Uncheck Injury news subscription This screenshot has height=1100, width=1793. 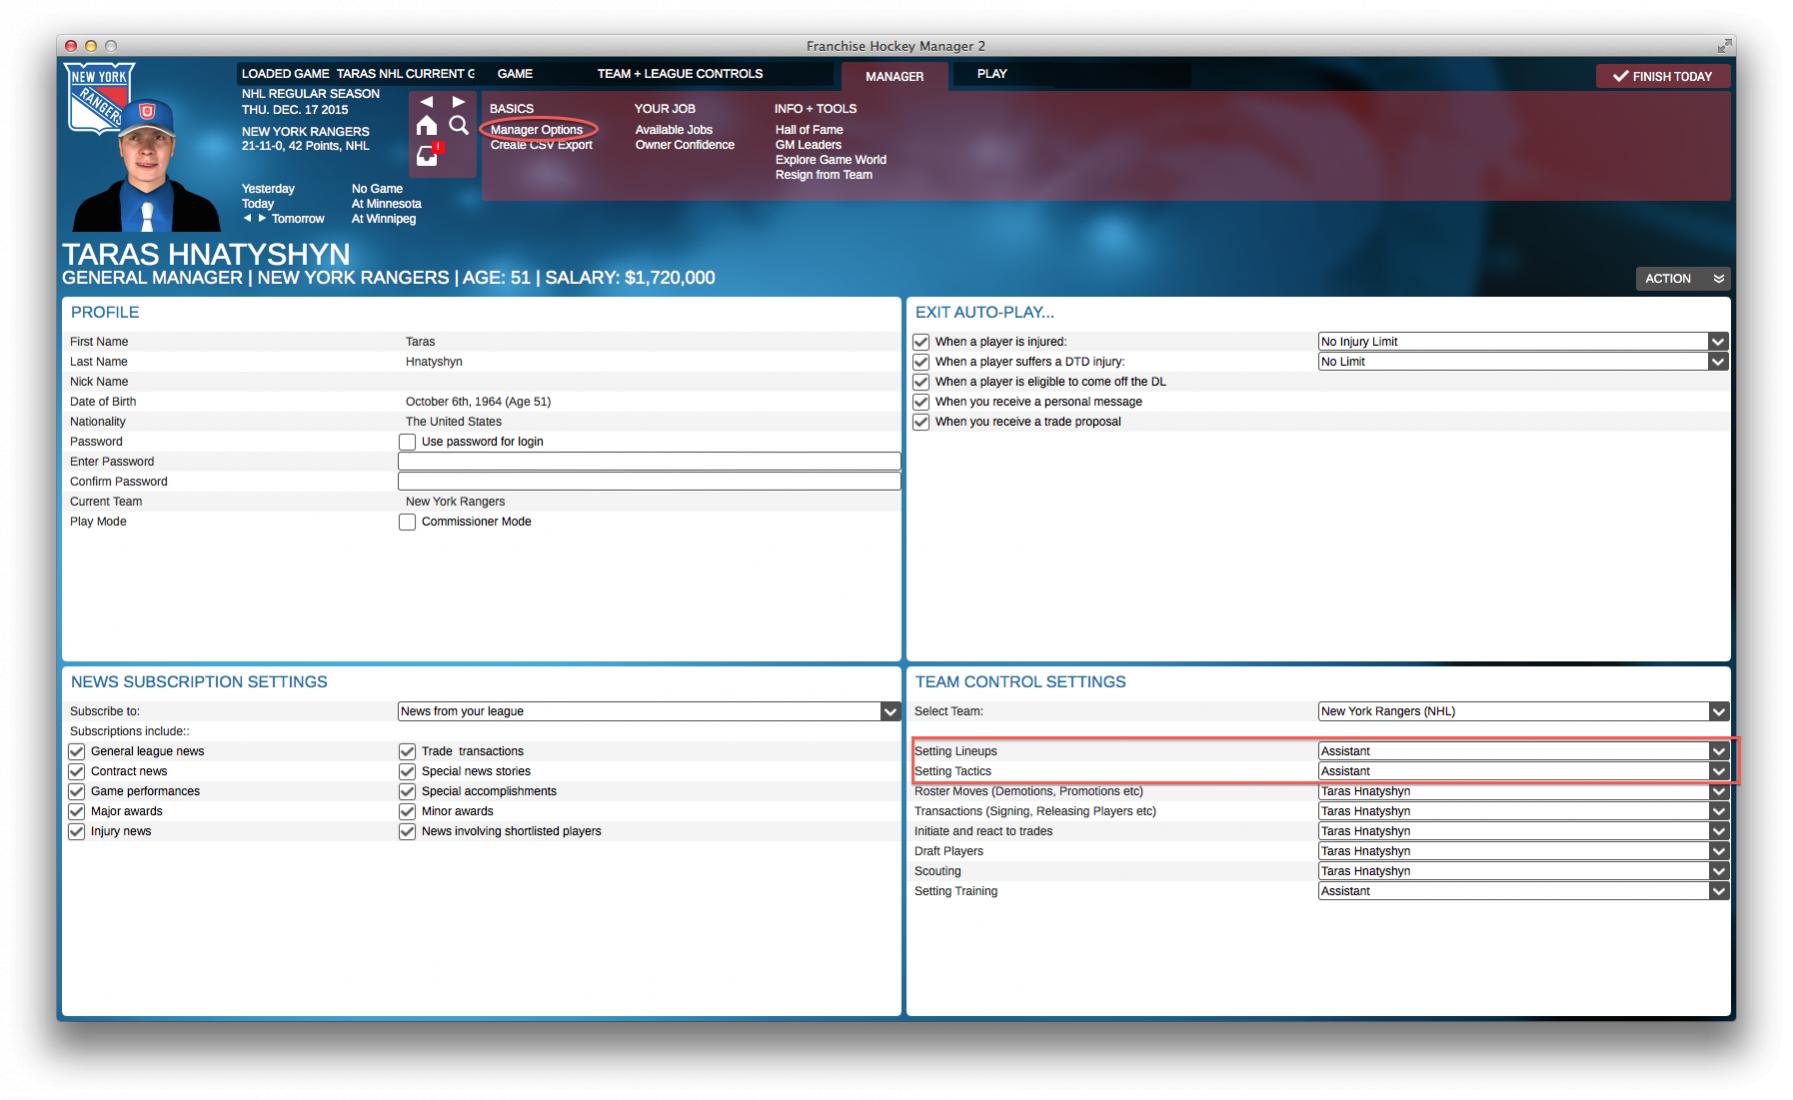[x=77, y=831]
